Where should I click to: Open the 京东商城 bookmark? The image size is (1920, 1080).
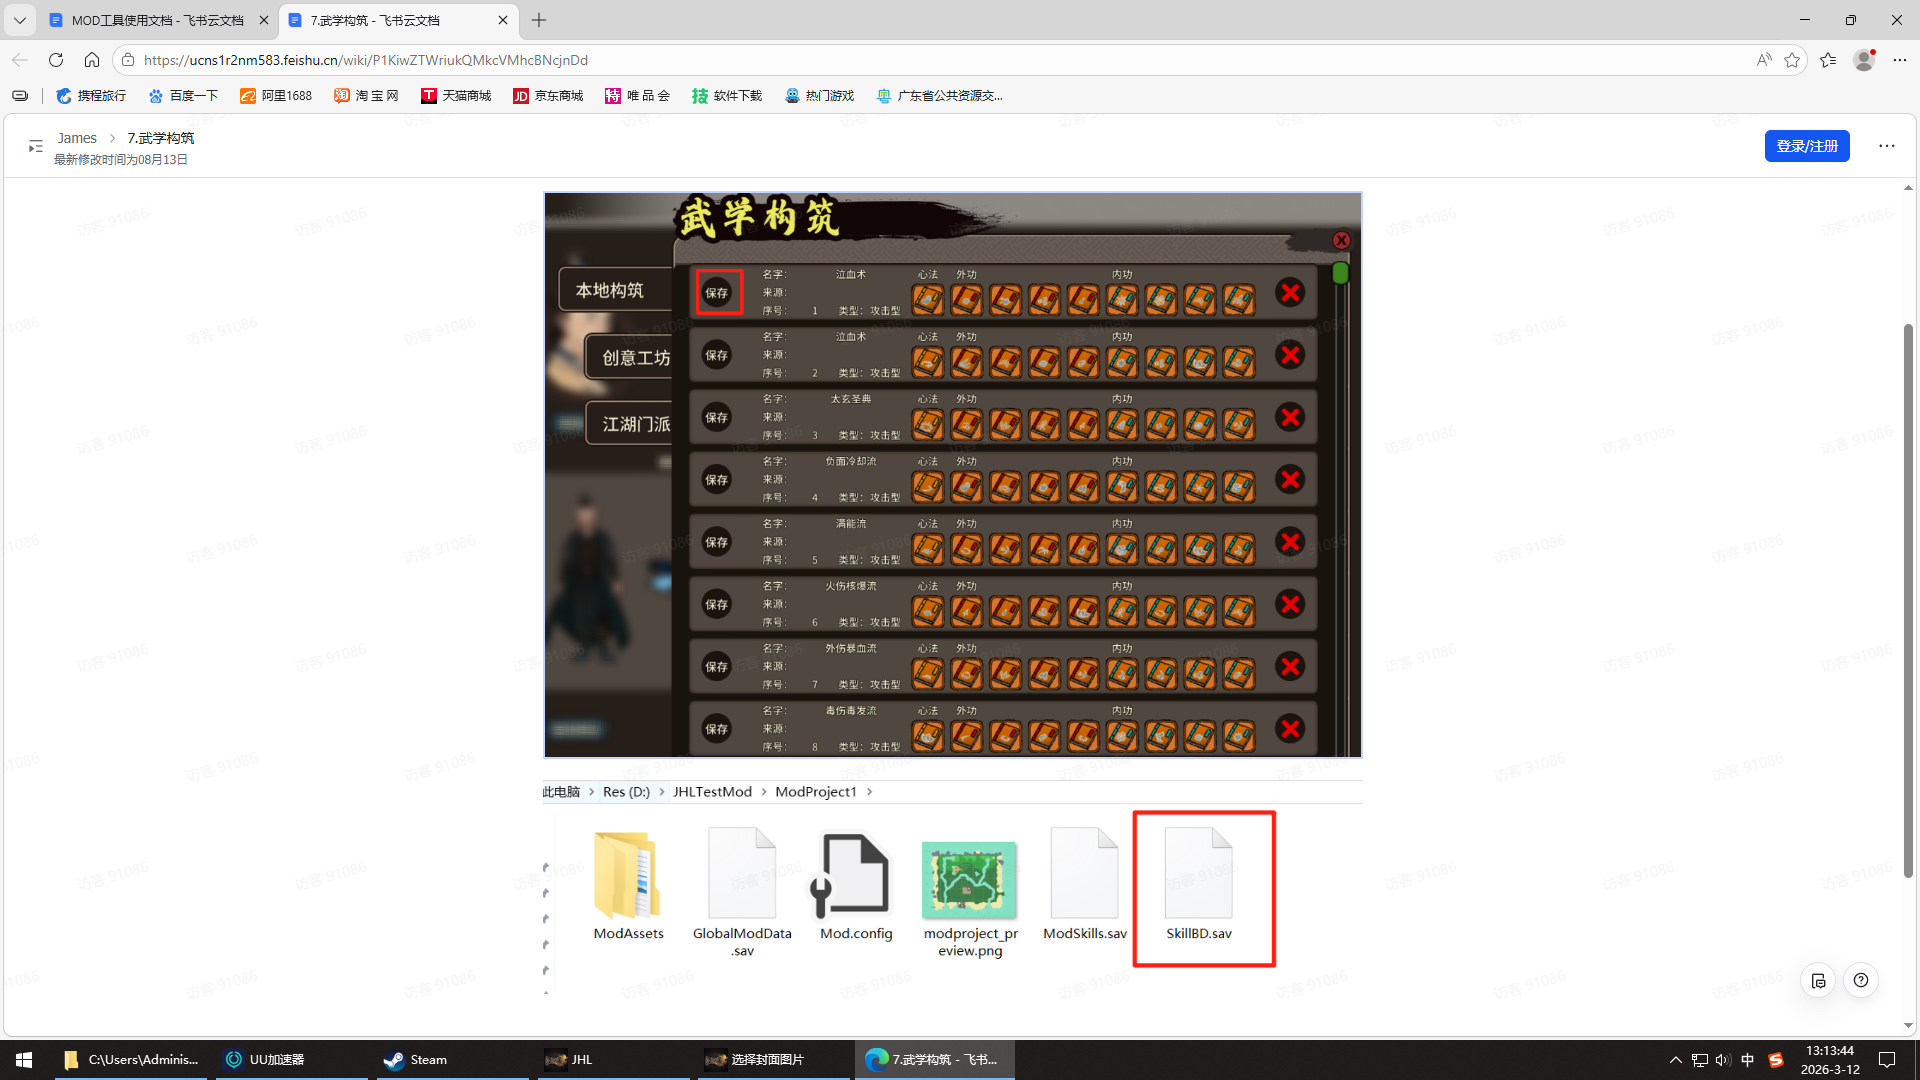pyautogui.click(x=548, y=96)
